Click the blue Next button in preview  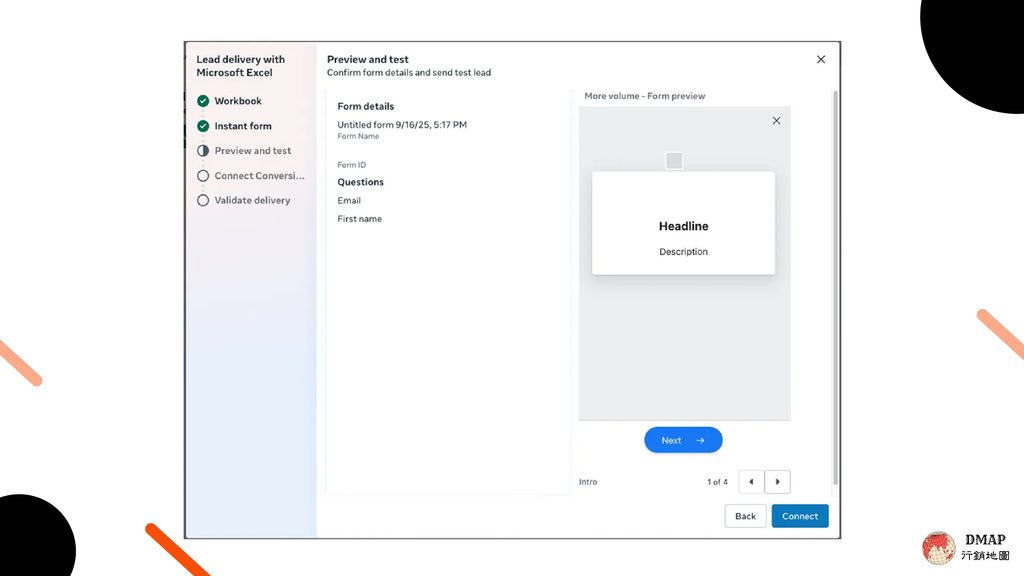coord(683,440)
